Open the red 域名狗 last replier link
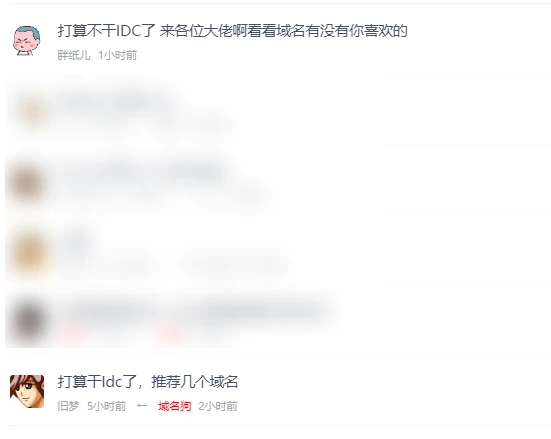Image resolution: width=551 pixels, height=439 pixels. (175, 406)
